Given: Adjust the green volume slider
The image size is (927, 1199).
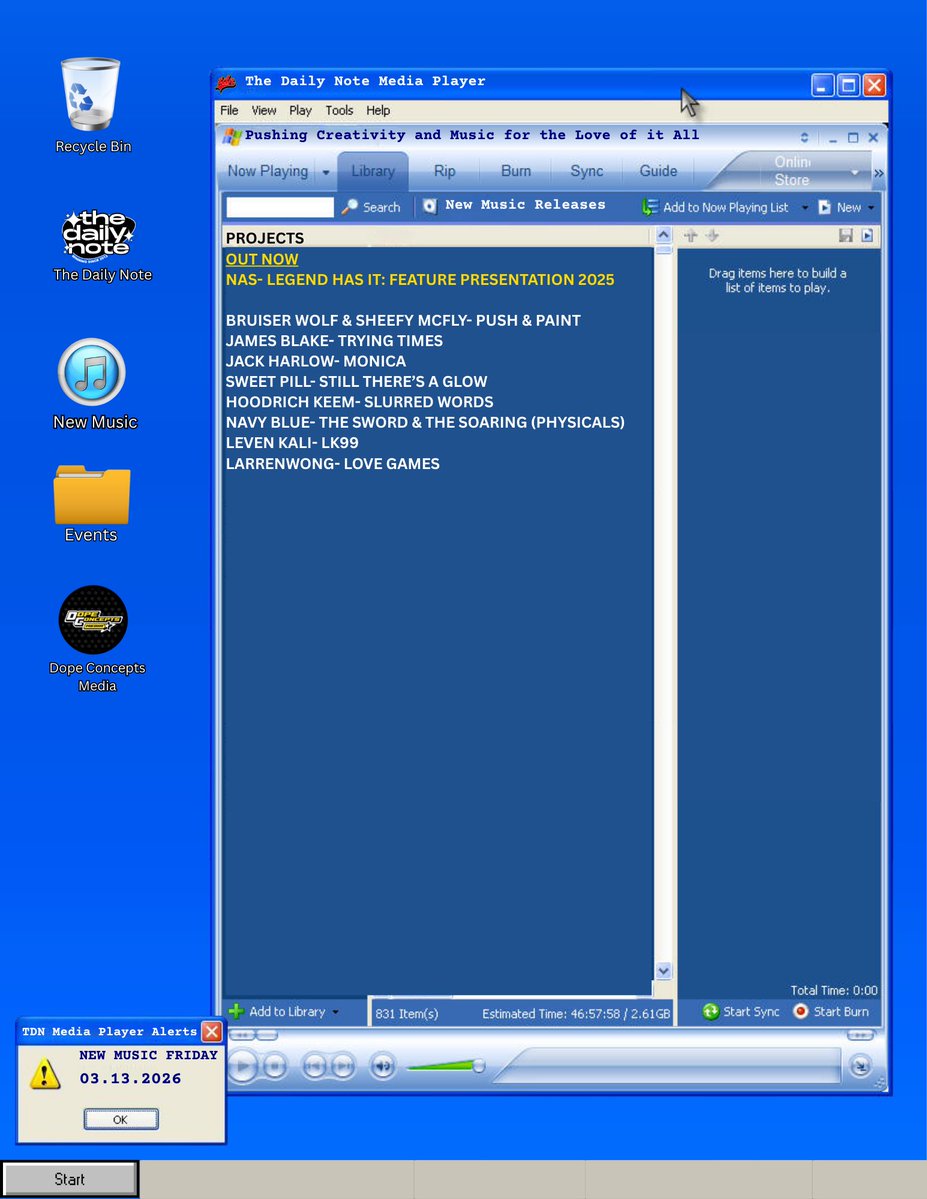Looking at the screenshot, I should click(x=446, y=1065).
